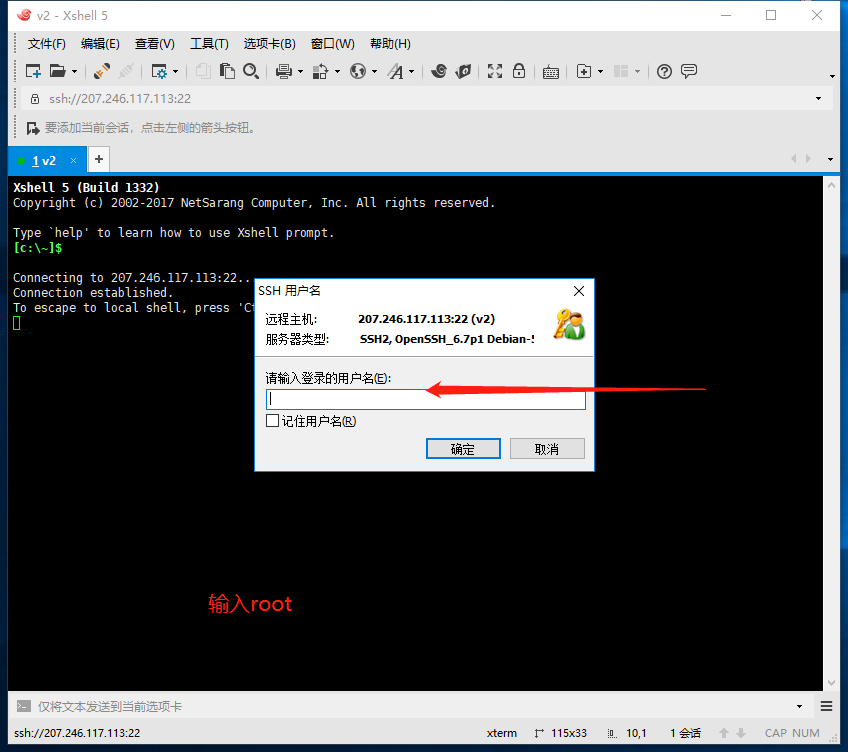
Task: Click the 确定 button
Action: (463, 448)
